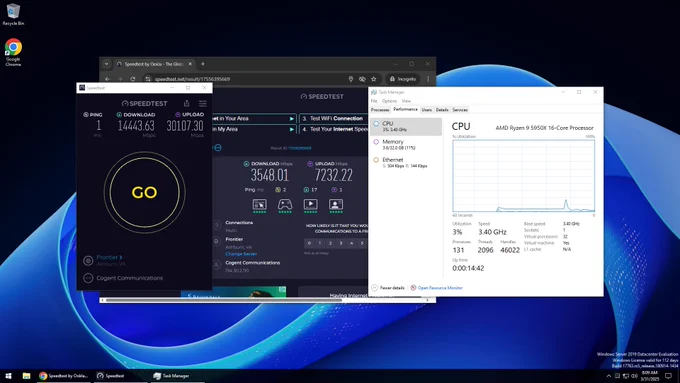Rate likelihood 4 on the survey
The width and height of the screenshot is (680, 383).
pos(352,243)
